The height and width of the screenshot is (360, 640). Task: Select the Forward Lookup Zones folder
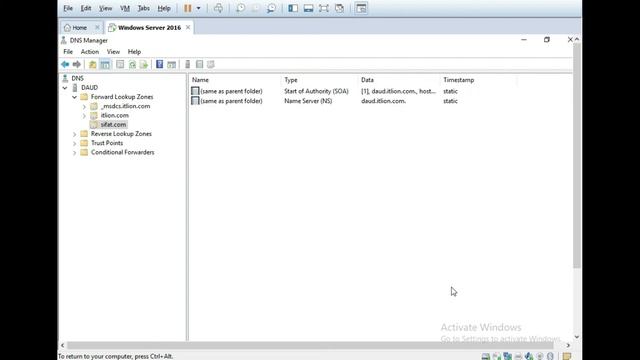click(x=122, y=97)
